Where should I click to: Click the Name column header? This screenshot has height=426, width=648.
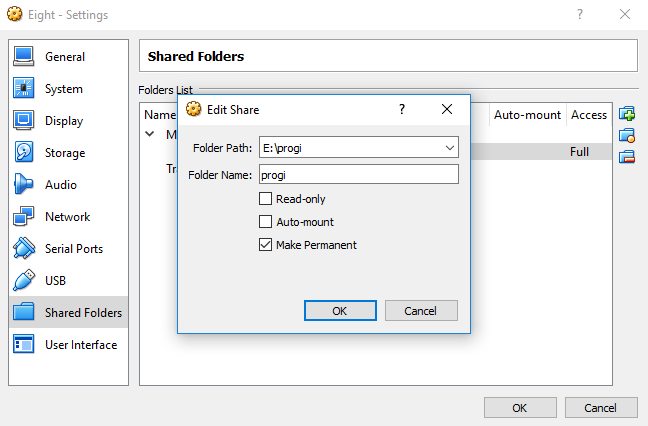click(160, 115)
